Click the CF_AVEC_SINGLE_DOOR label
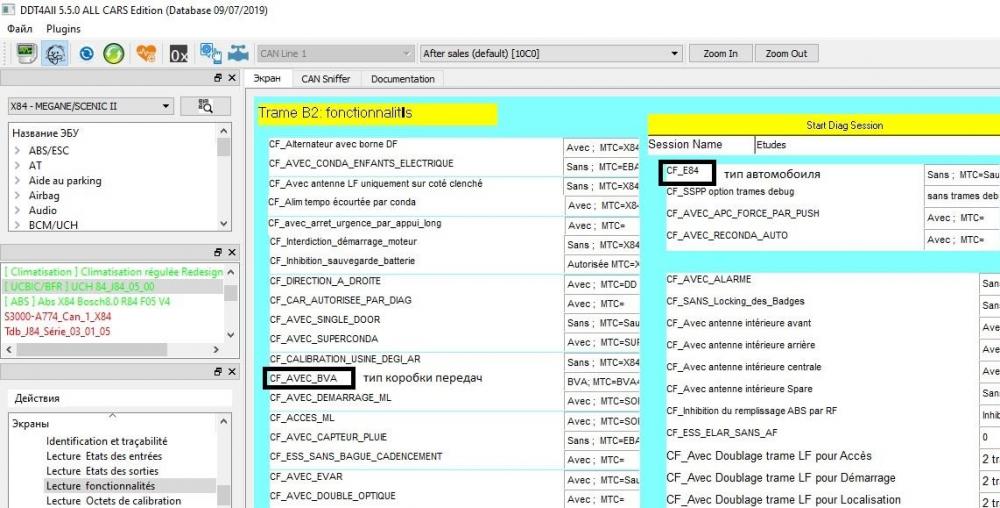The width and height of the screenshot is (1000, 508). (x=325, y=320)
